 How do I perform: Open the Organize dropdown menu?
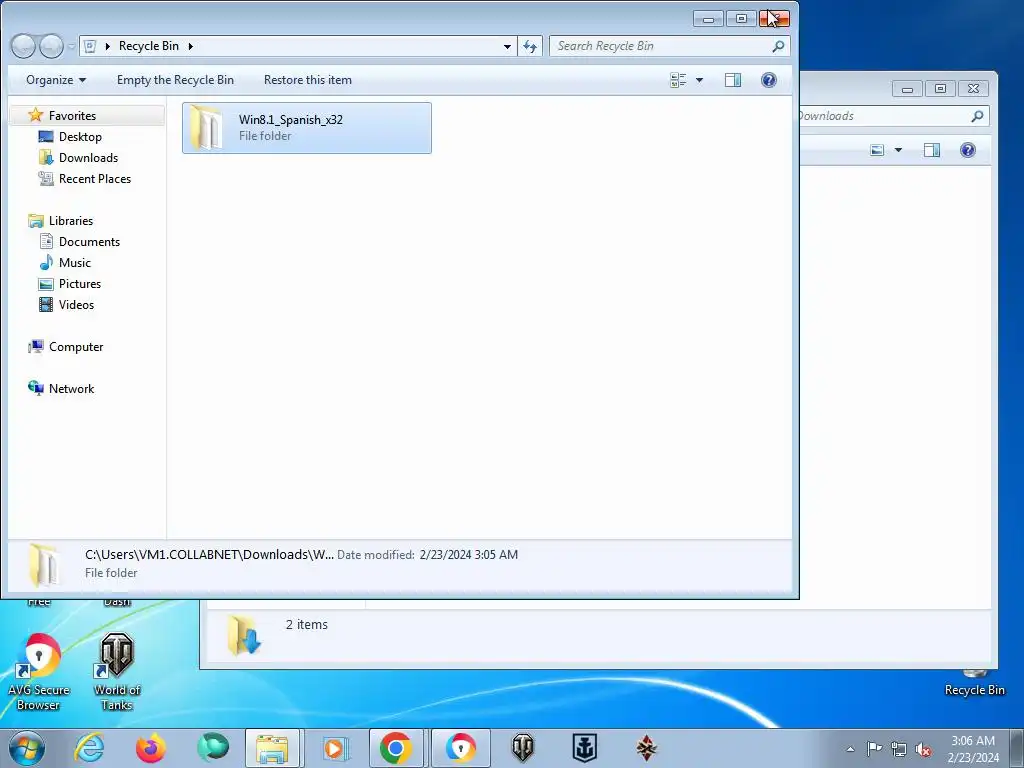point(56,80)
